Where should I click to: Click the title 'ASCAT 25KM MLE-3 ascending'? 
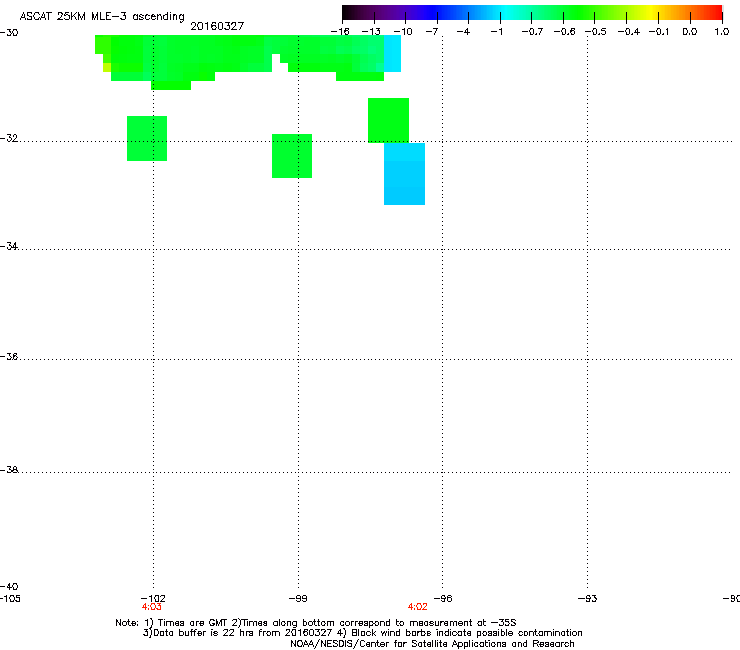102,16
